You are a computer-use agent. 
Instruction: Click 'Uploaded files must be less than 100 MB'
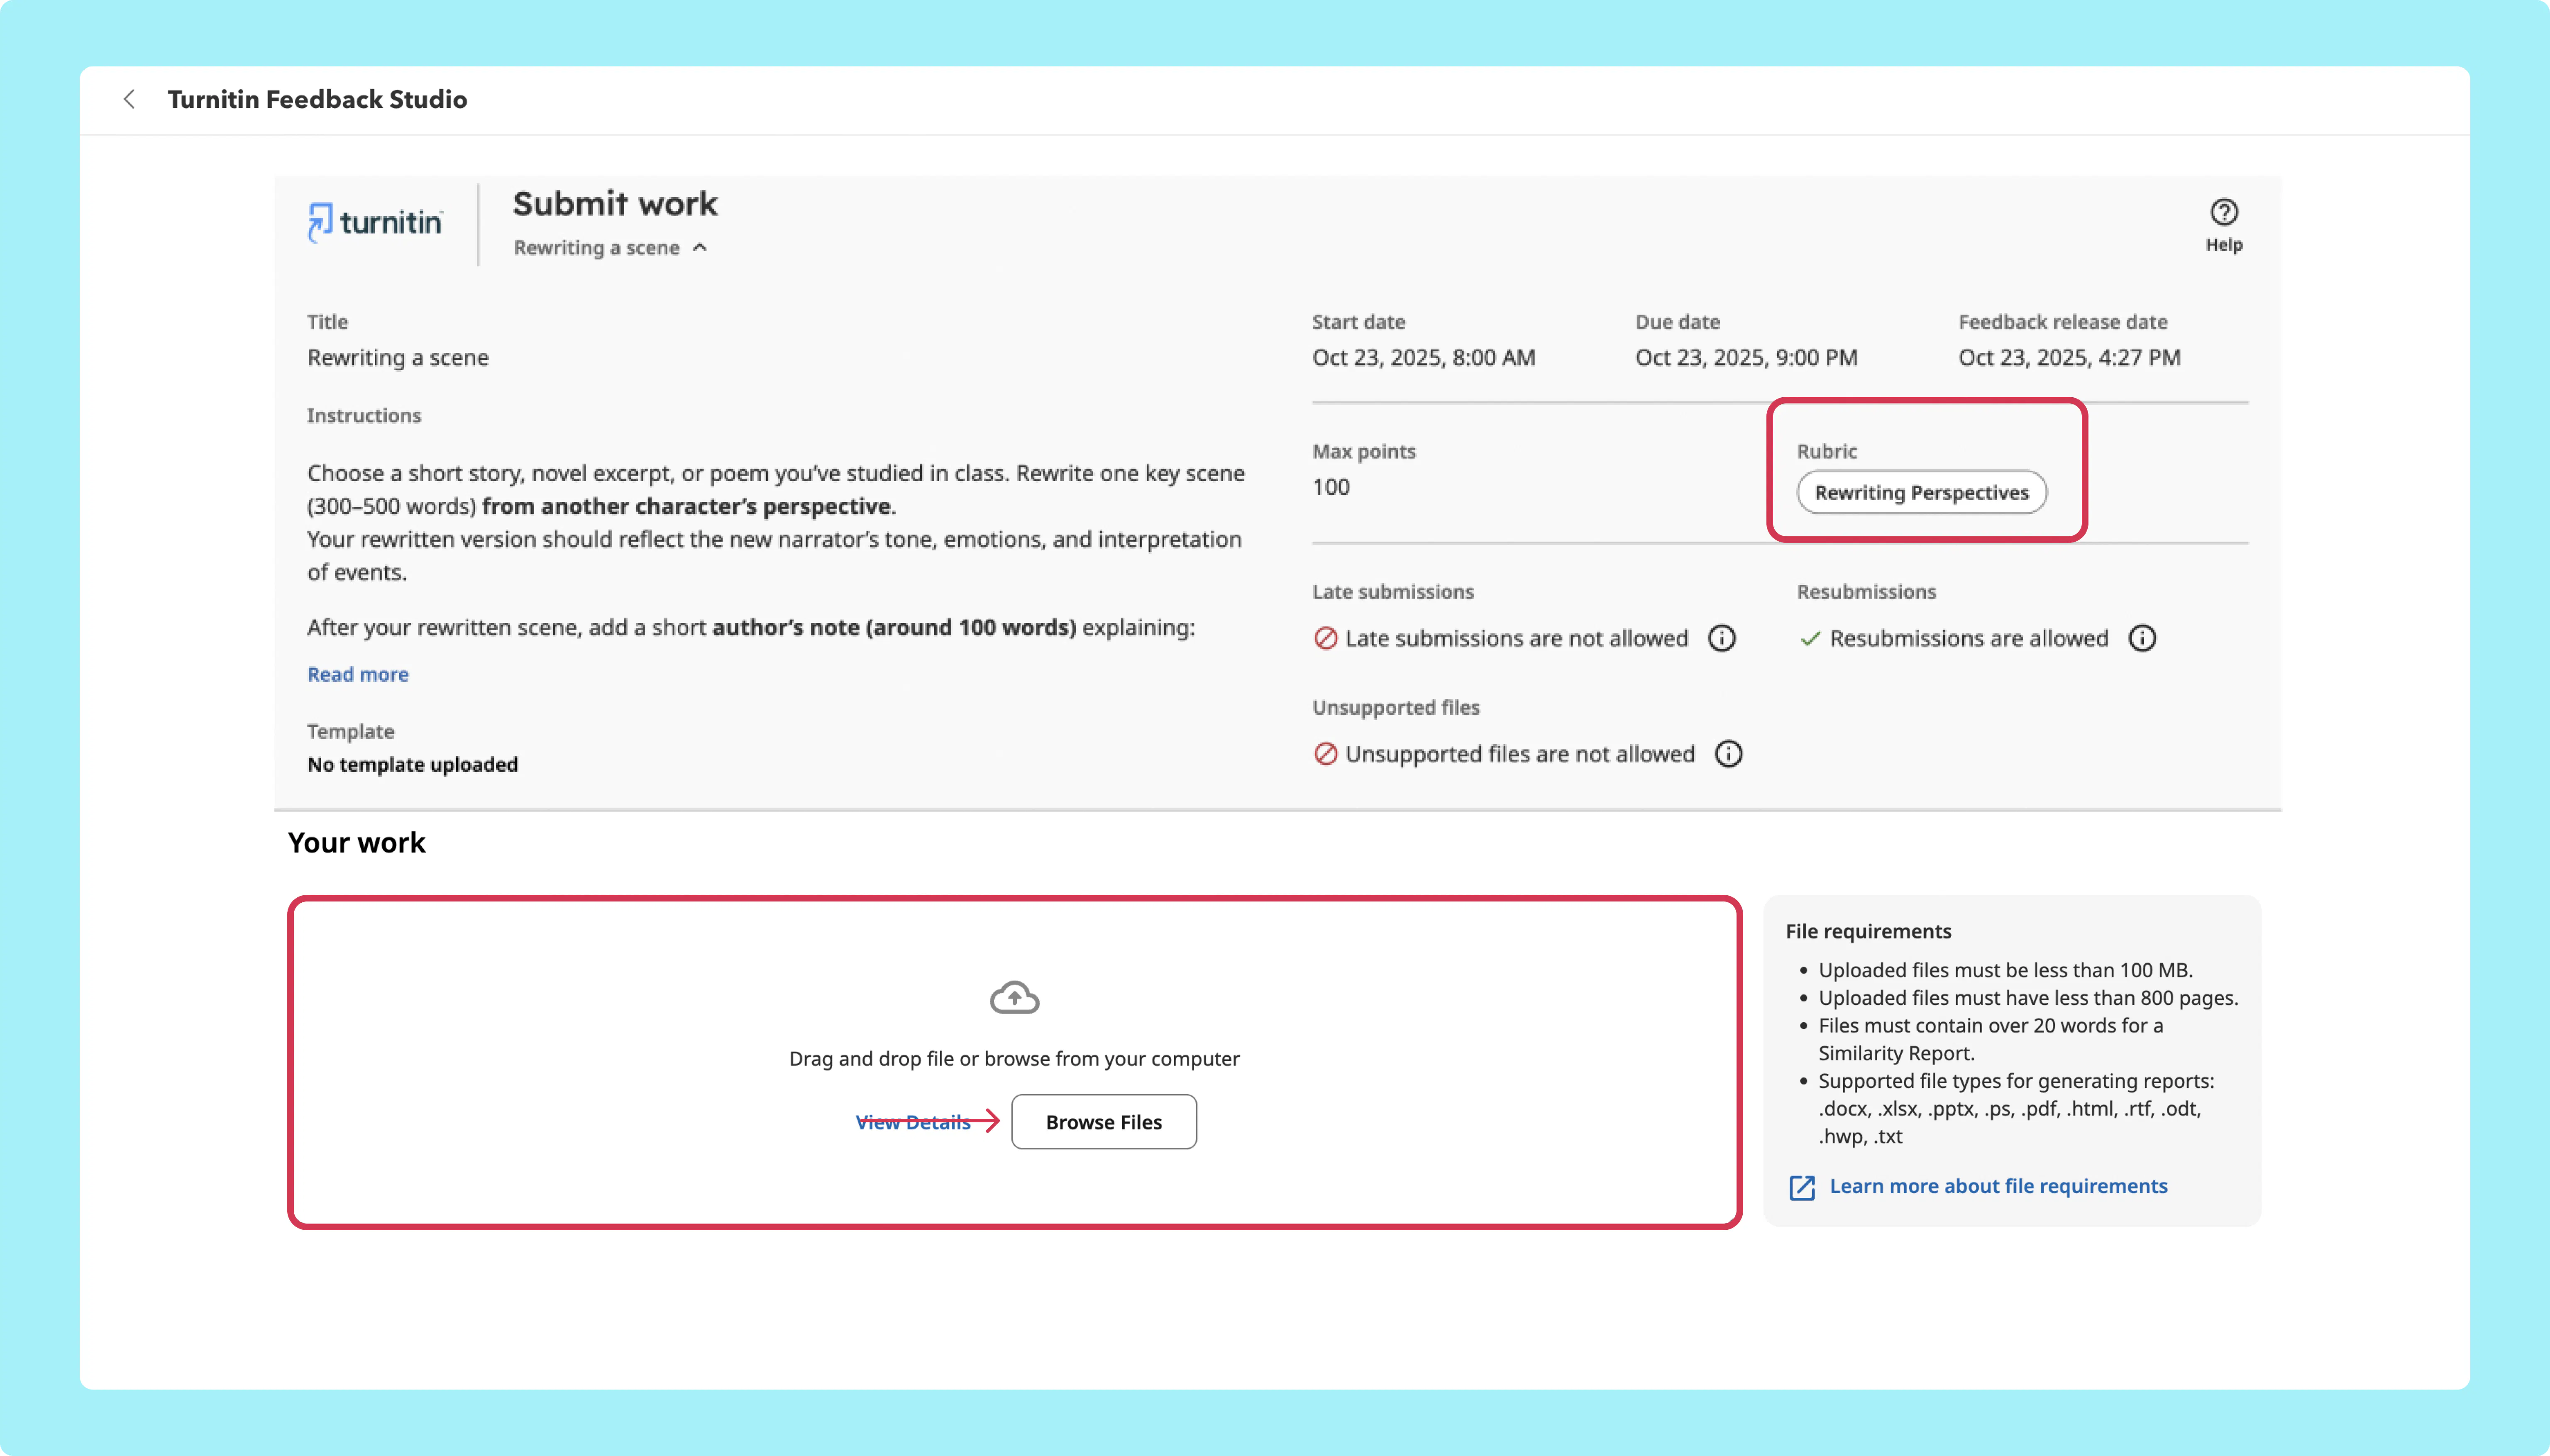[2005, 970]
